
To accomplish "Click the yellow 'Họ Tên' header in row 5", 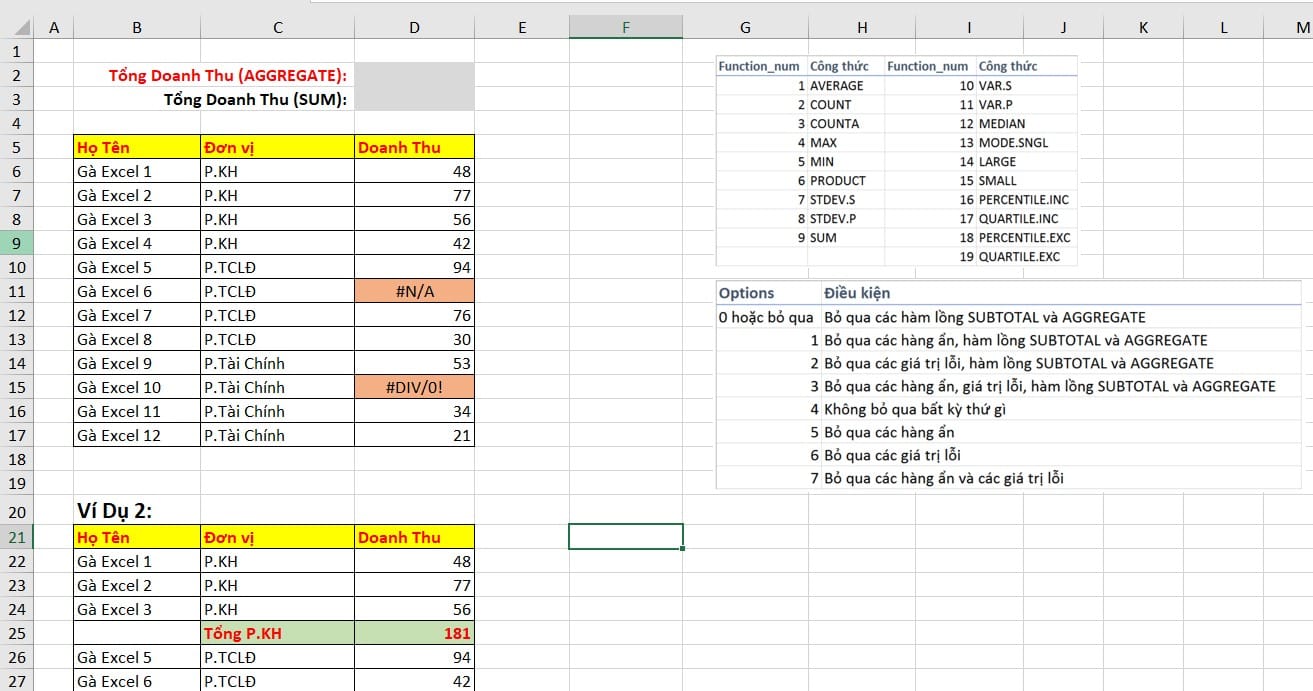I will point(137,147).
